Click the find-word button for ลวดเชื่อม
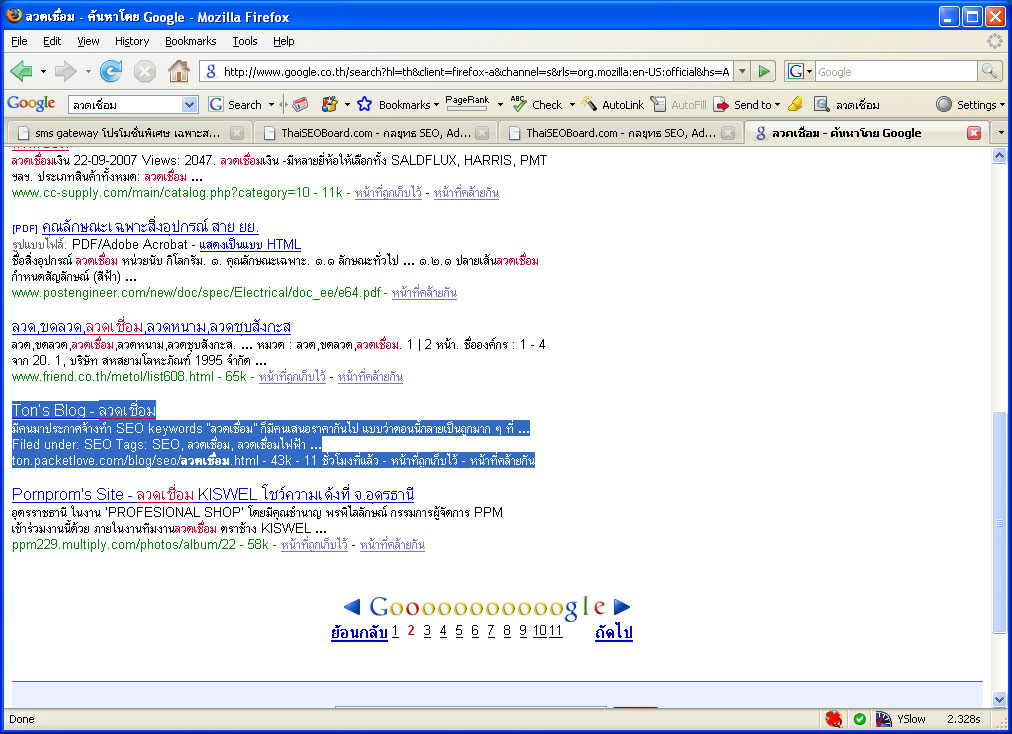The image size is (1012, 734). pyautogui.click(x=847, y=105)
